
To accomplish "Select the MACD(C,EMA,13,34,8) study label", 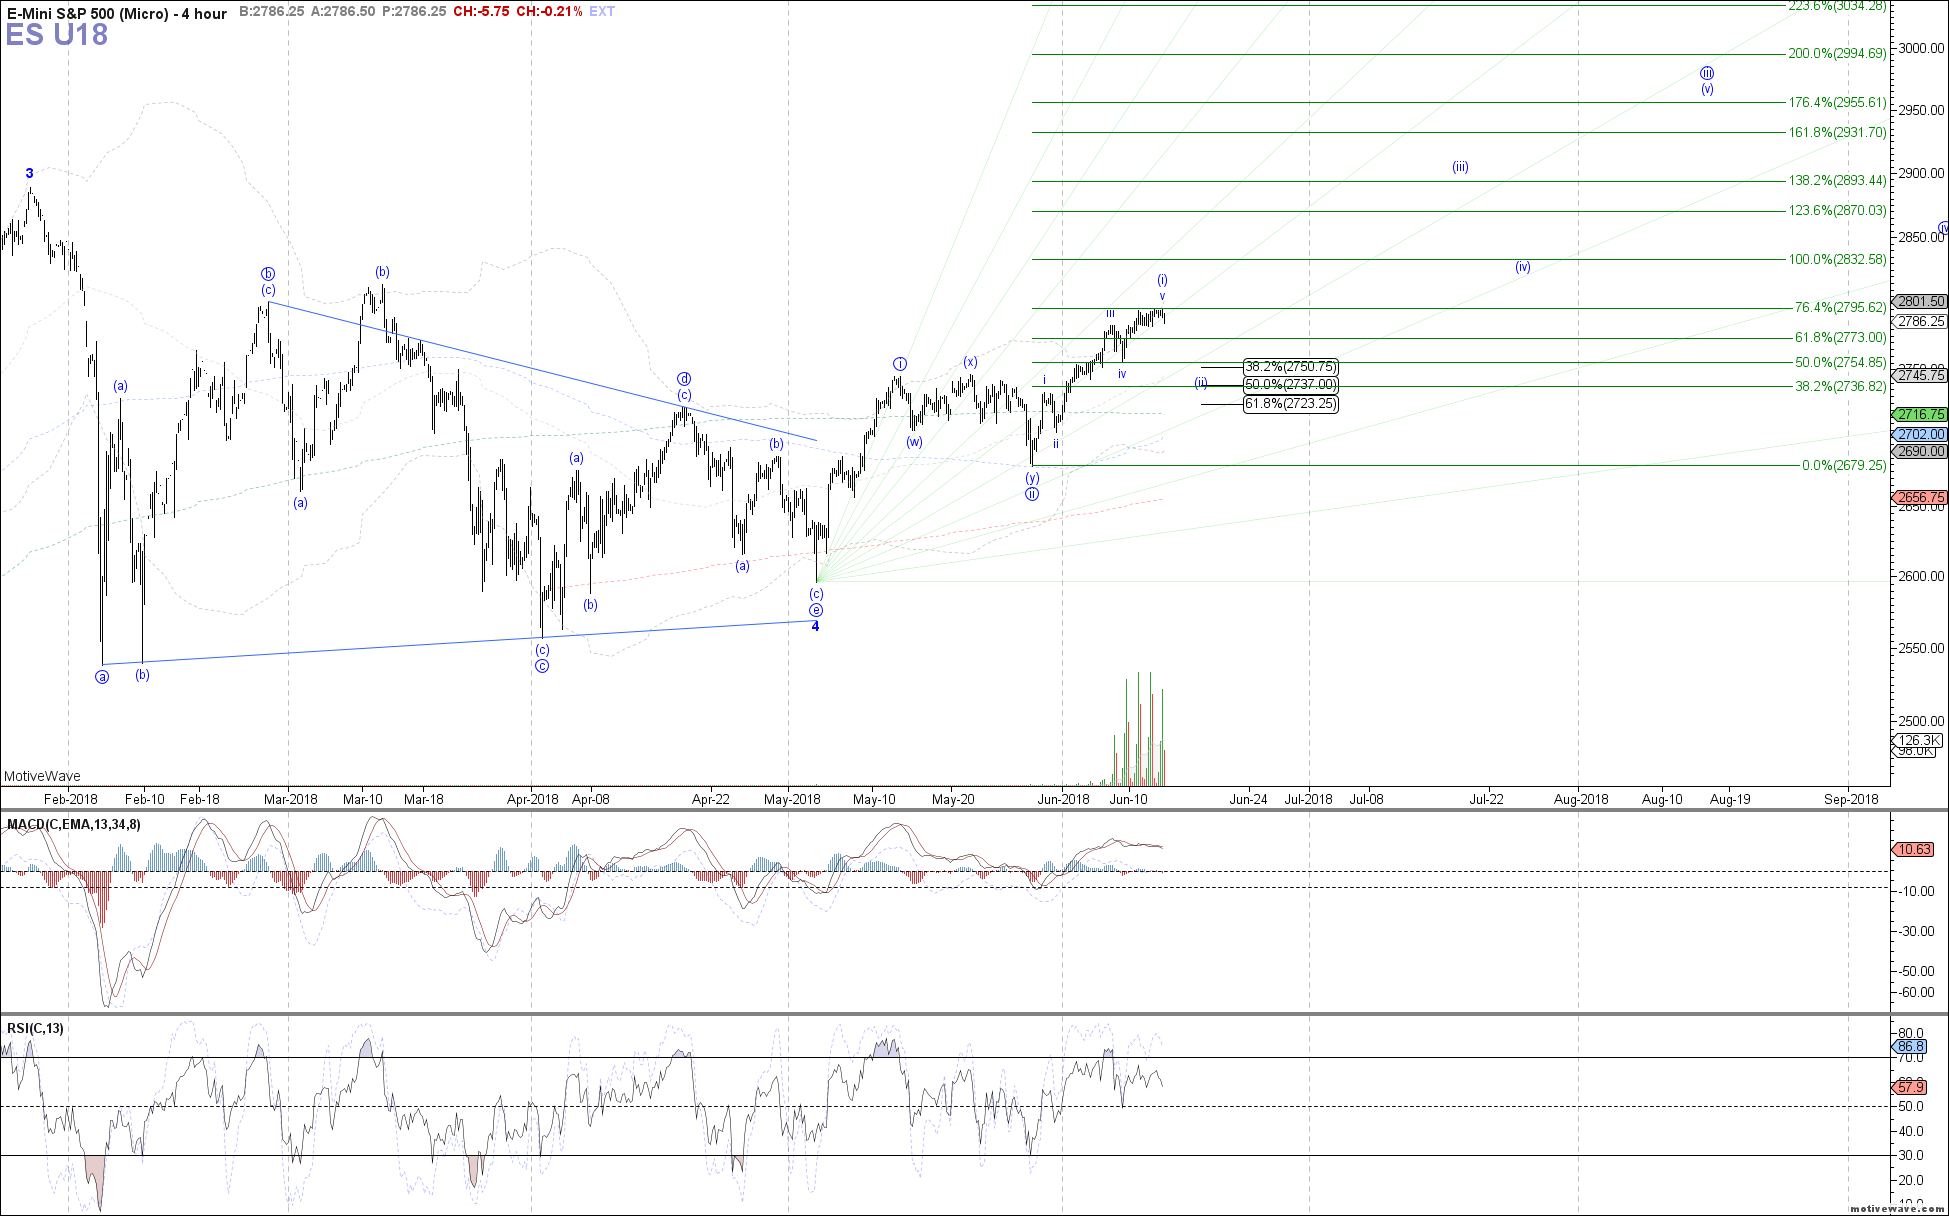I will (x=74, y=825).
